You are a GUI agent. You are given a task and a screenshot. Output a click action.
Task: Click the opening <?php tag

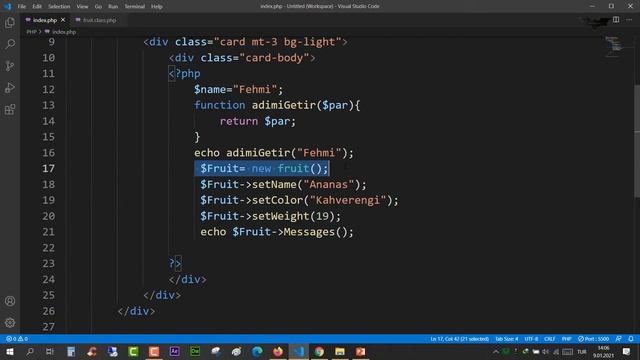click(184, 74)
